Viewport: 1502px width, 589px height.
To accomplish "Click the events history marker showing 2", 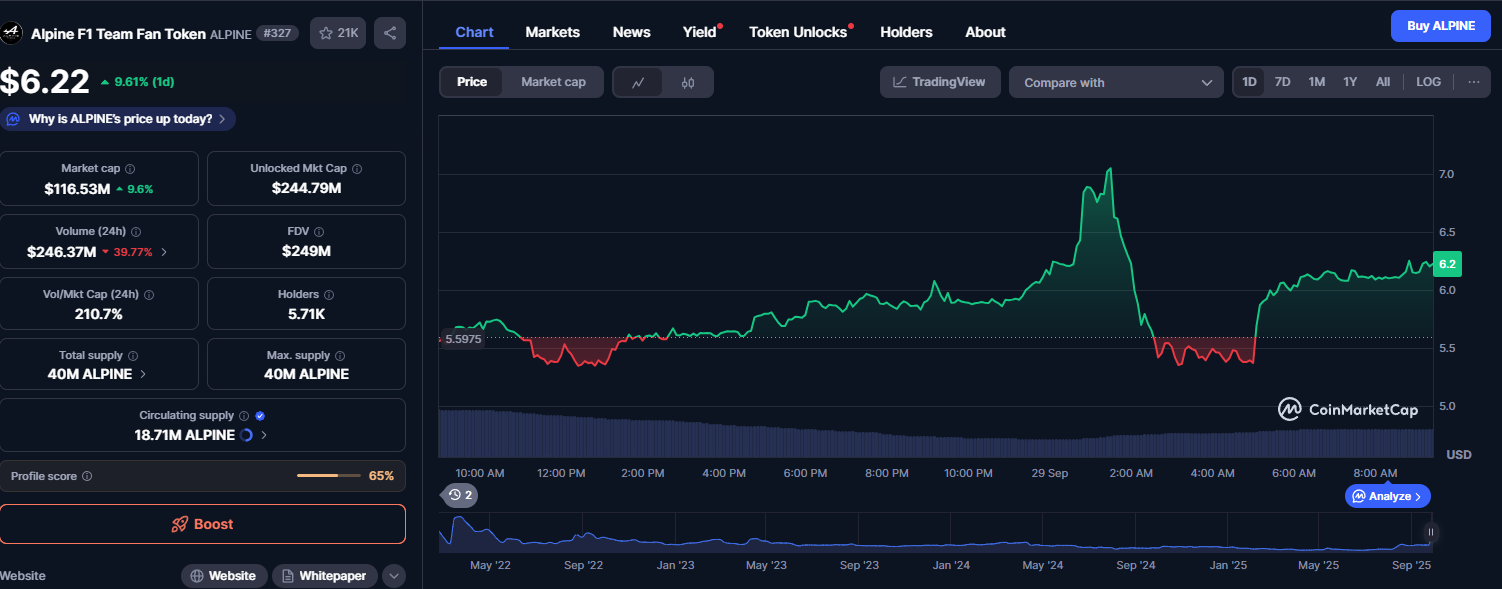I will 460,495.
